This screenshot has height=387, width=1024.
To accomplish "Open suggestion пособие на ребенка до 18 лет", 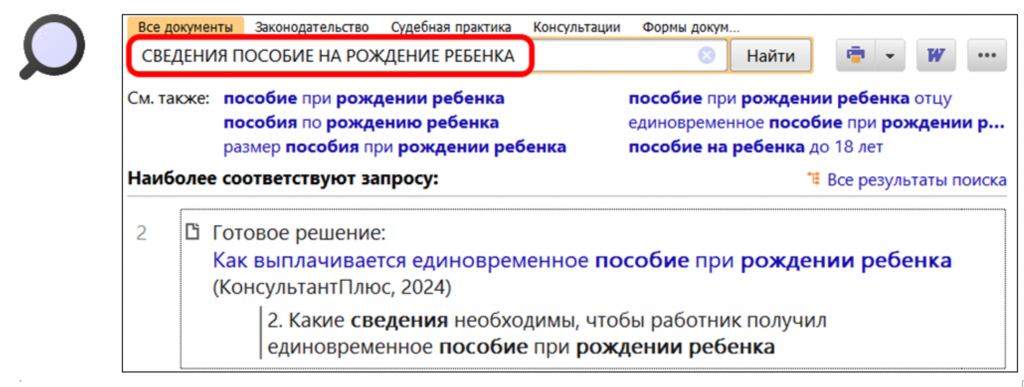I will tap(756, 147).
